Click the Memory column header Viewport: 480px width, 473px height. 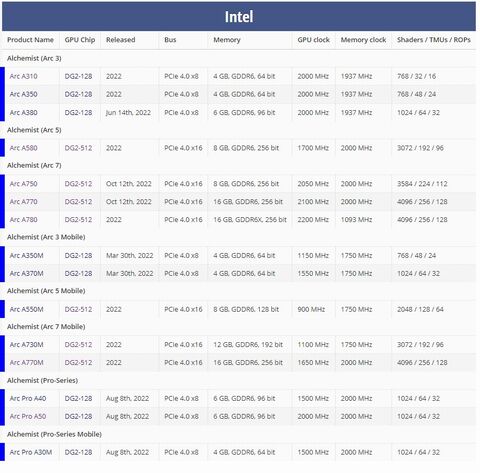pyautogui.click(x=227, y=40)
